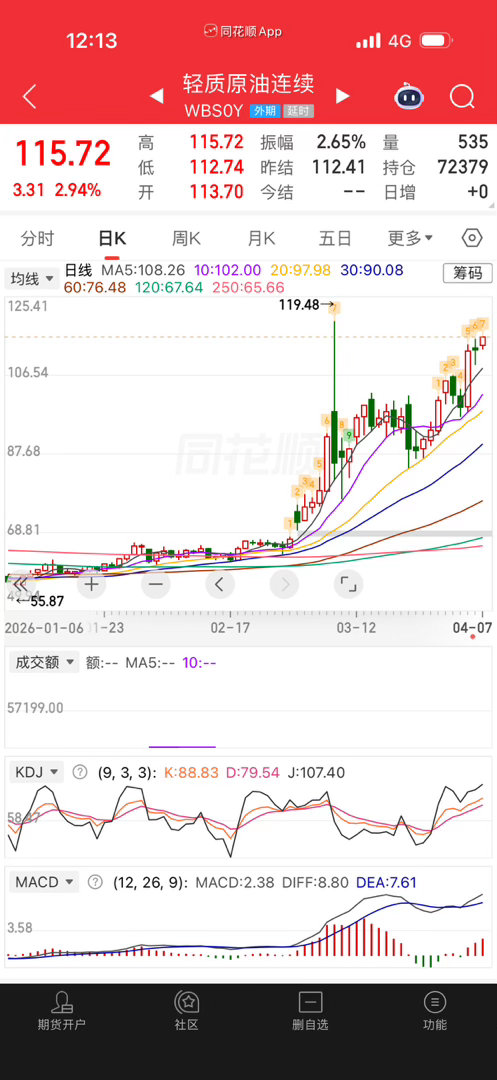Expand the 更多 more periods dropdown
This screenshot has width=497, height=1080.
pyautogui.click(x=410, y=239)
